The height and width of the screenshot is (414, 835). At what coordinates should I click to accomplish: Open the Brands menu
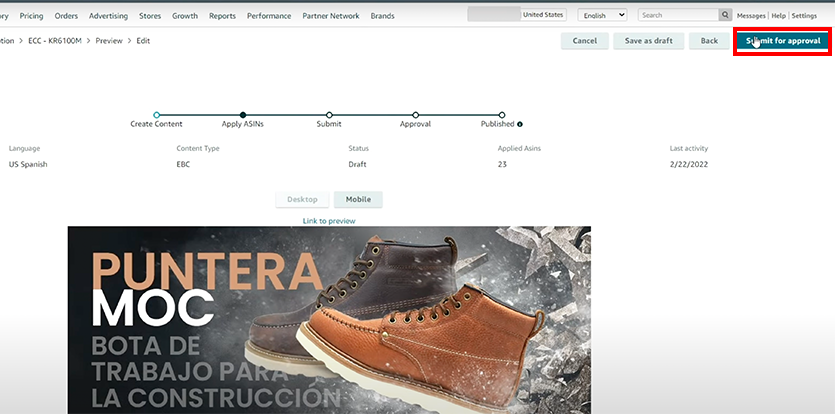point(382,16)
